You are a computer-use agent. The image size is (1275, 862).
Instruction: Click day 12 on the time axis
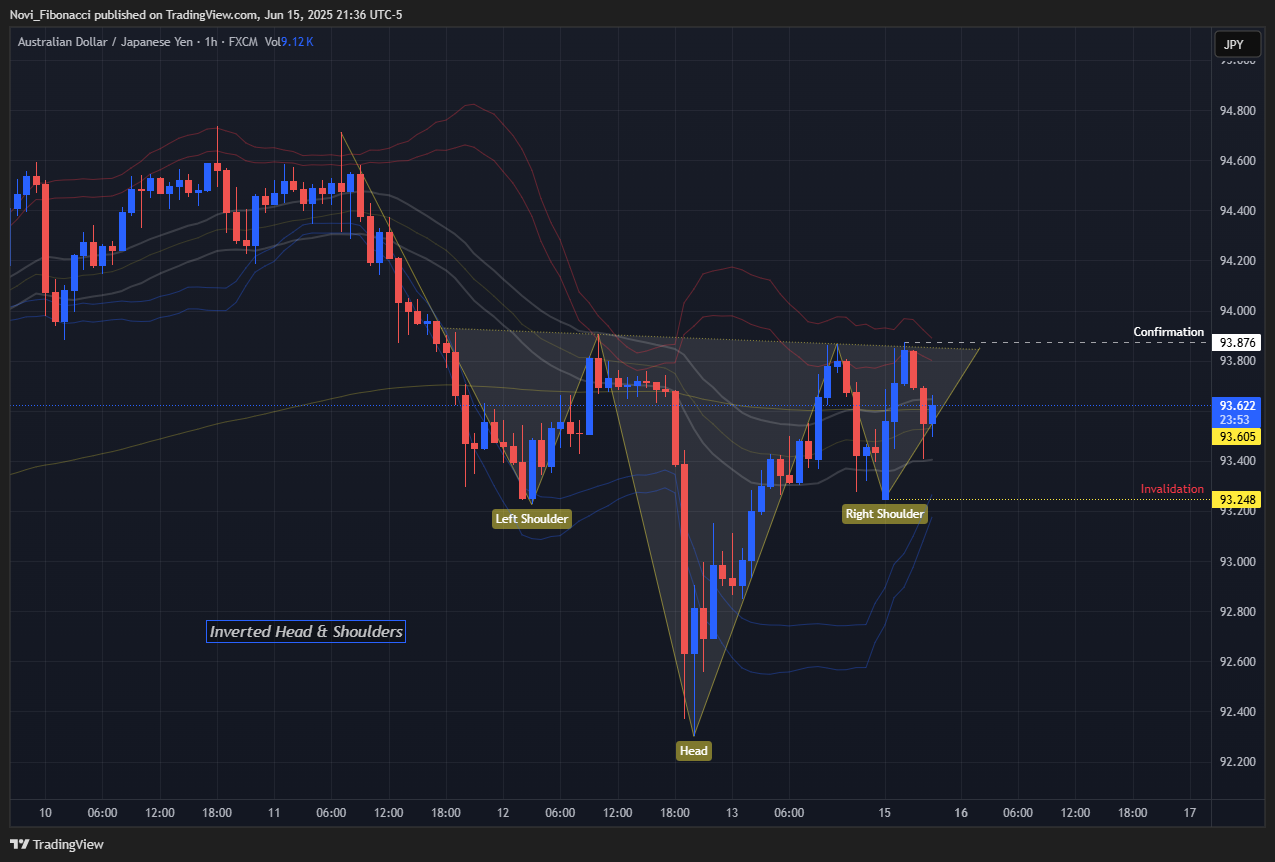click(504, 813)
